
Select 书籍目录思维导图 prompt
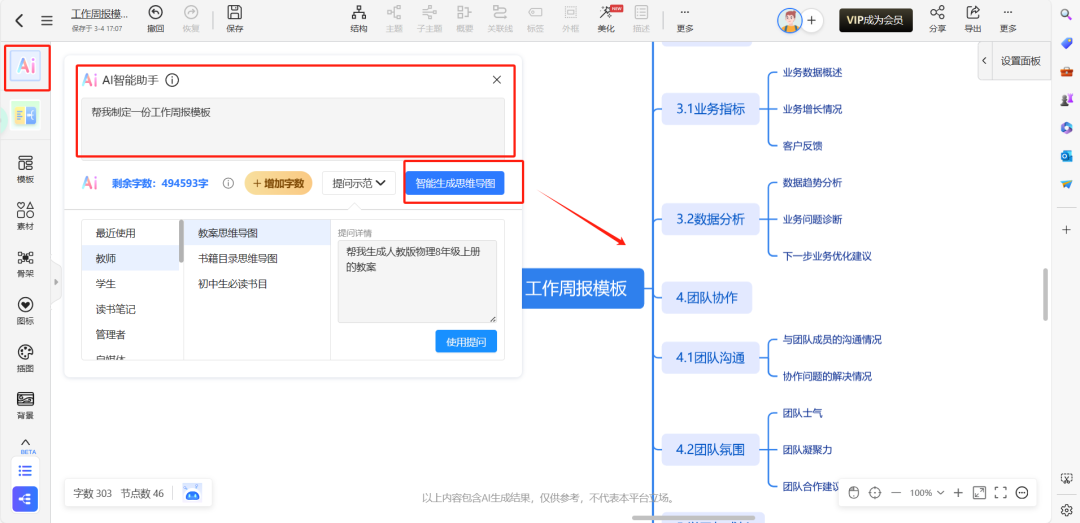click(257, 258)
